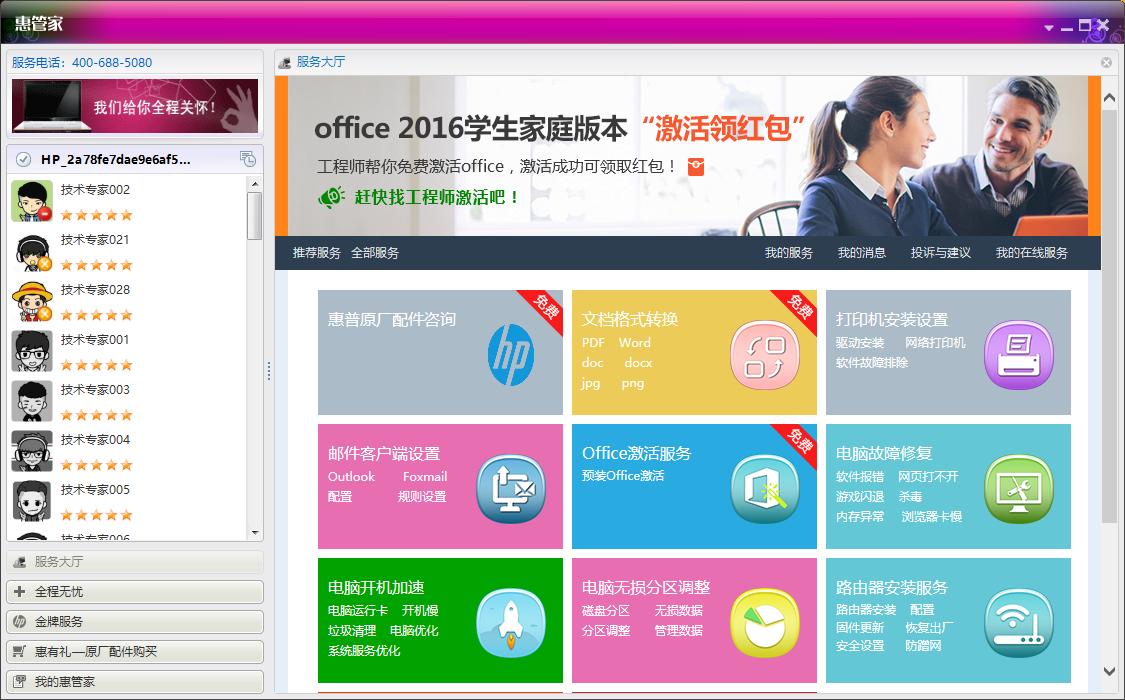Open the 电脑故障修复 tile title
This screenshot has height=700, width=1125.
point(884,453)
